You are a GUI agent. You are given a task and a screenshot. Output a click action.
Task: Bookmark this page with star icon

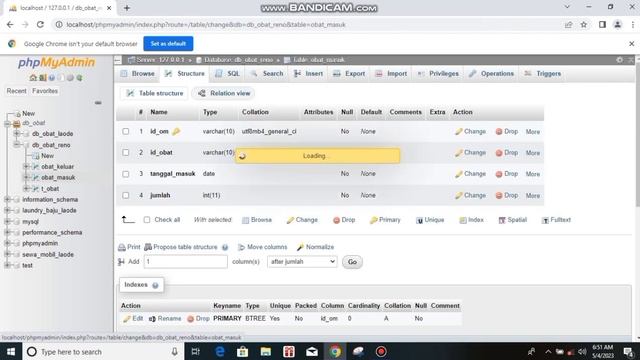[x=584, y=24]
